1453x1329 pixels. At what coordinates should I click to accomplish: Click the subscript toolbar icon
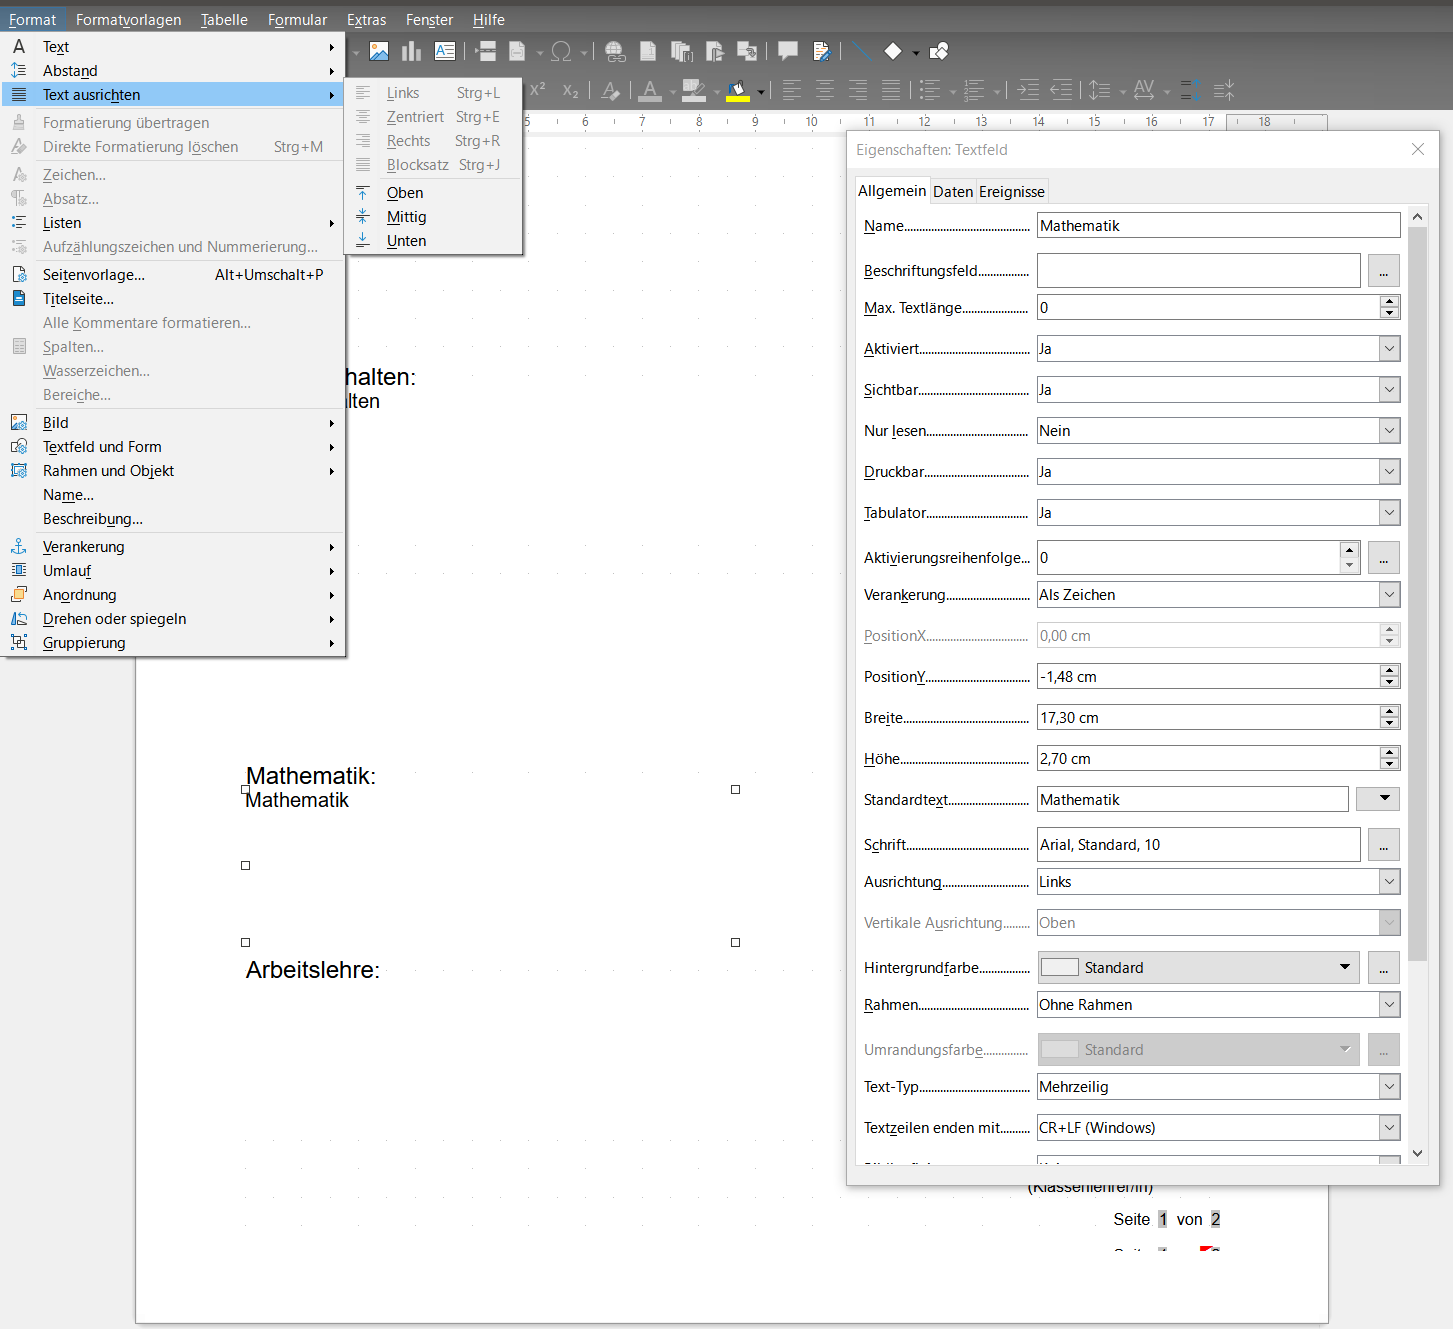click(x=571, y=90)
